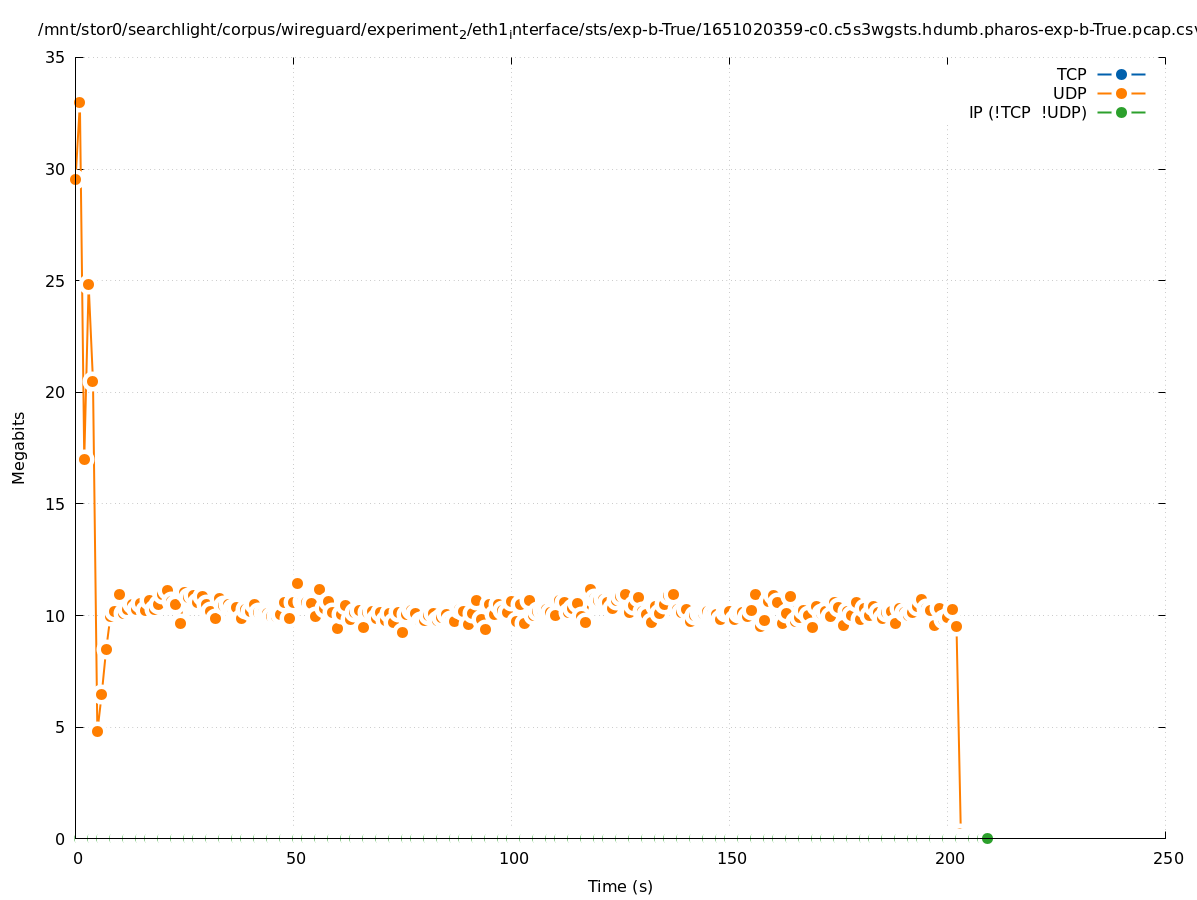Toggle the IP (!TCP !UDP) legend label
This screenshot has height=900, width=1197.
(1027, 112)
